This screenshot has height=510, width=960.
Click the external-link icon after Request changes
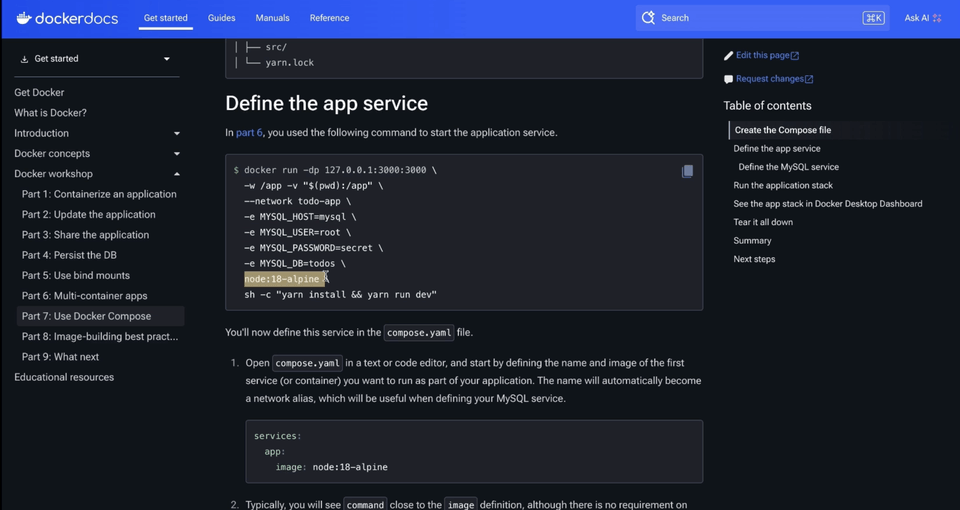809,79
